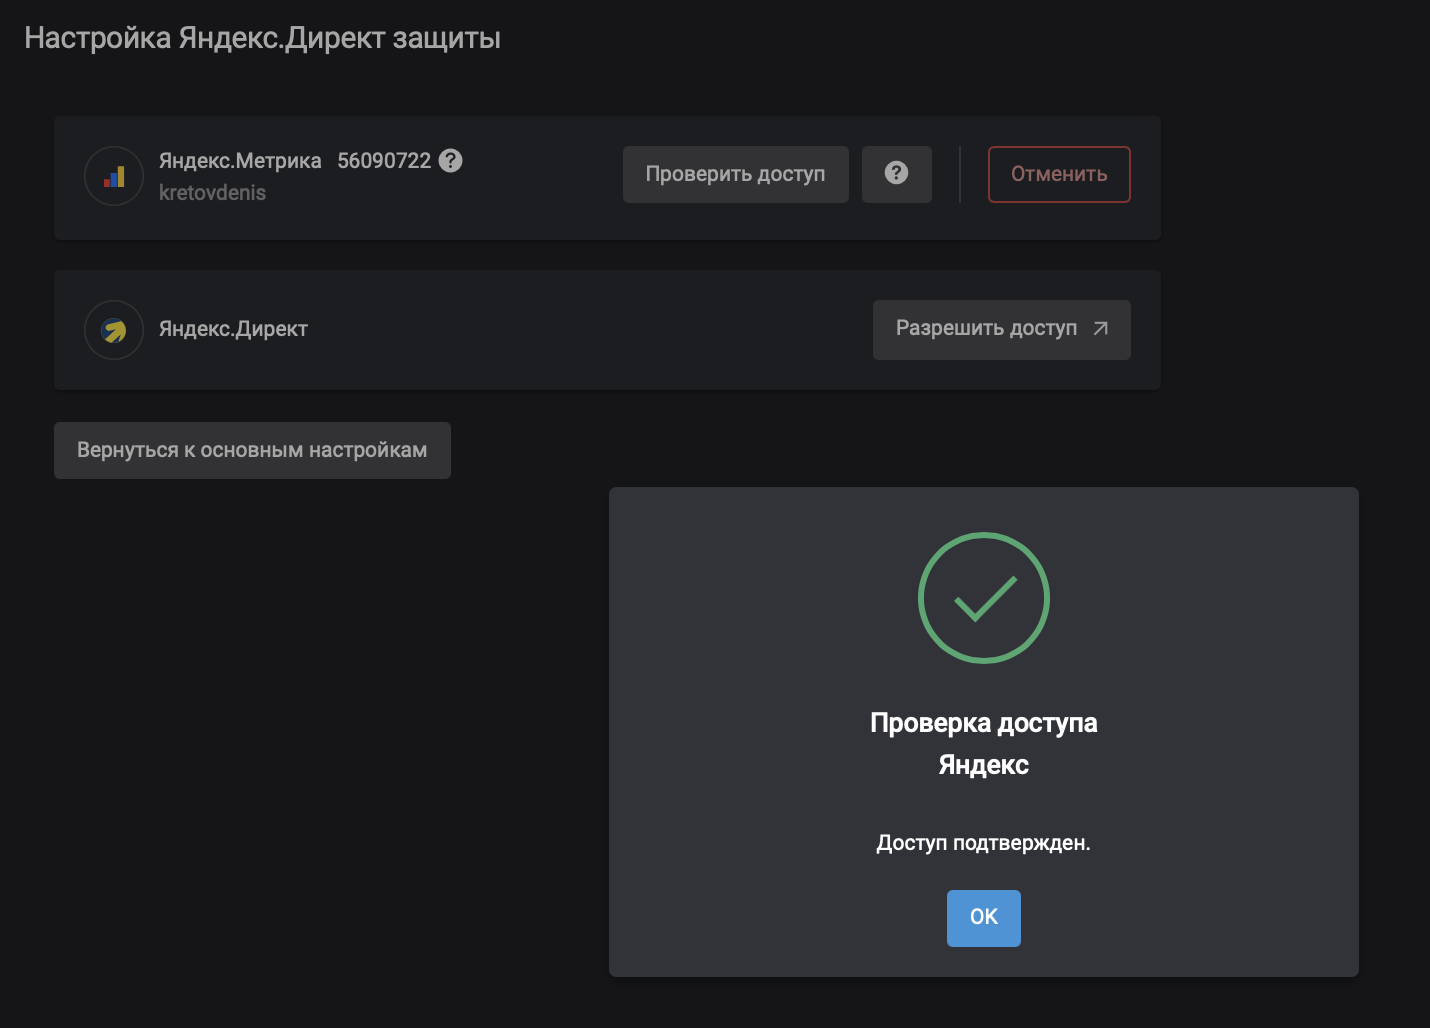The height and width of the screenshot is (1028, 1430).
Task: Cancel with the red Отменить button
Action: point(1059,174)
